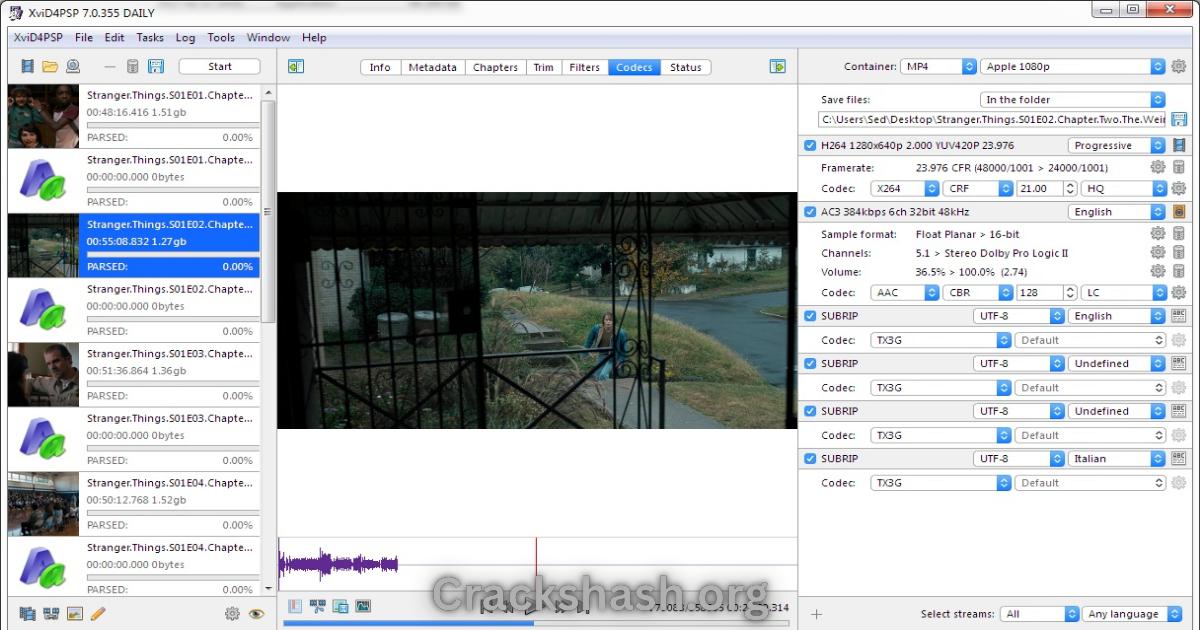
Task: Click save path floppy disk icon
Action: 1179,119
